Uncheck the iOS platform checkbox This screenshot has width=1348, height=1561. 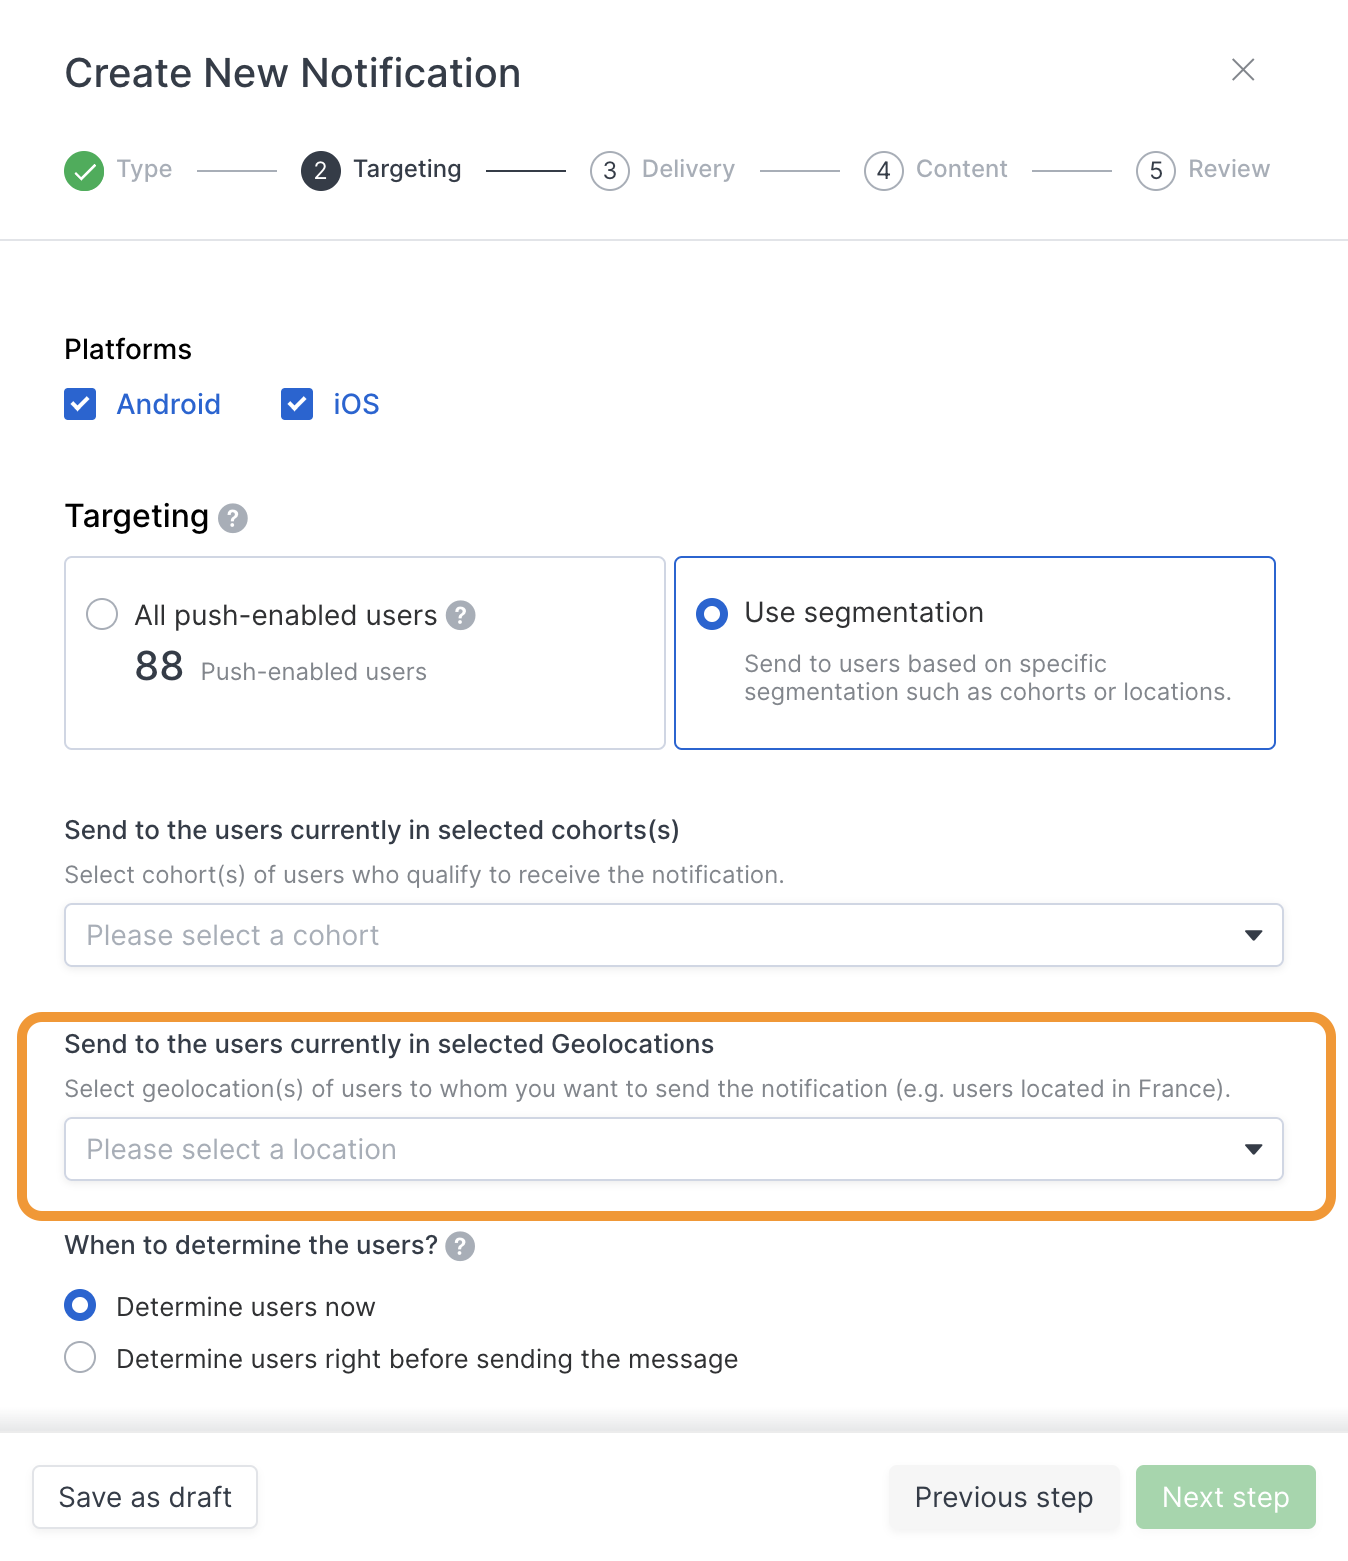297,404
